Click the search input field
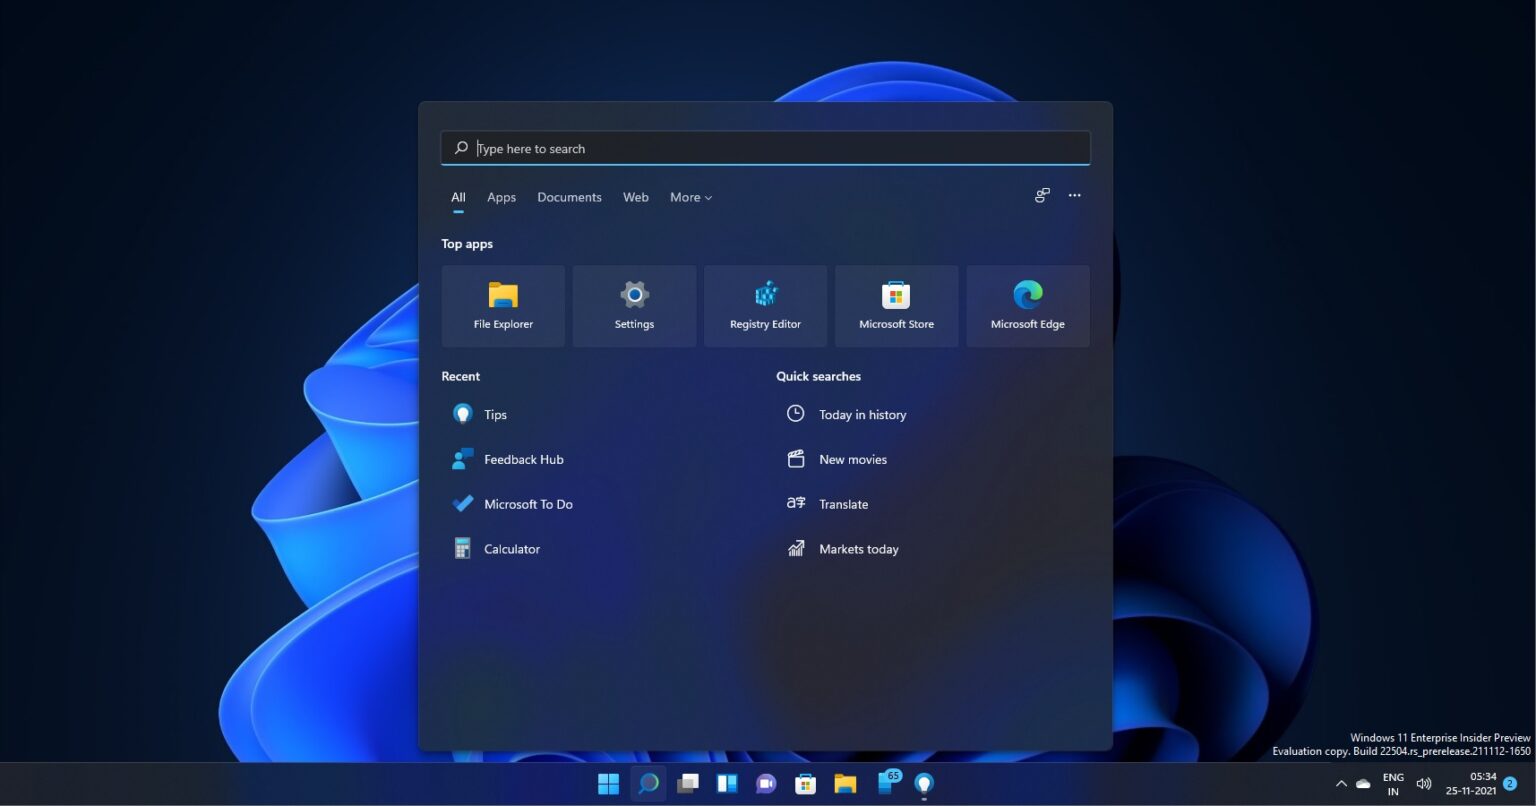1536x806 pixels. point(765,148)
